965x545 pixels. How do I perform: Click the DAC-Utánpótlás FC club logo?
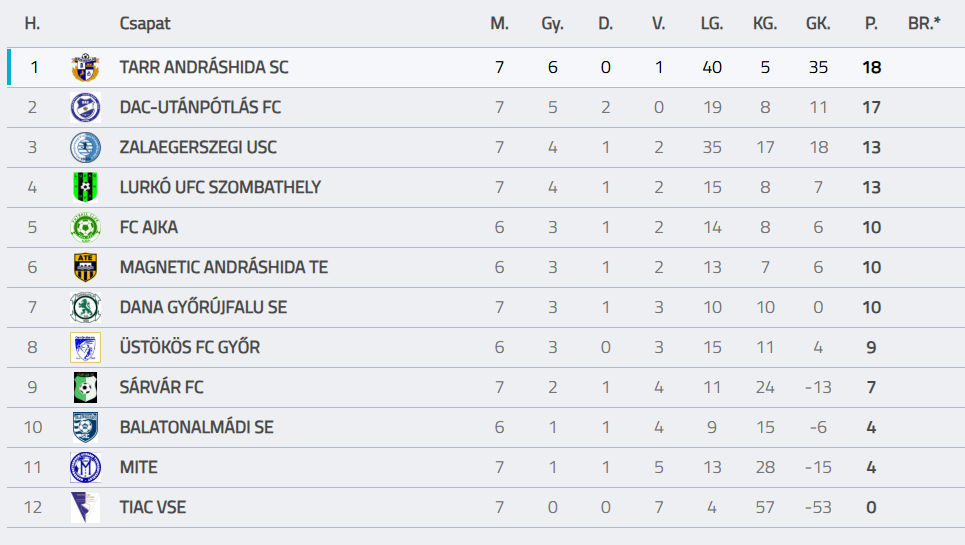click(x=85, y=108)
